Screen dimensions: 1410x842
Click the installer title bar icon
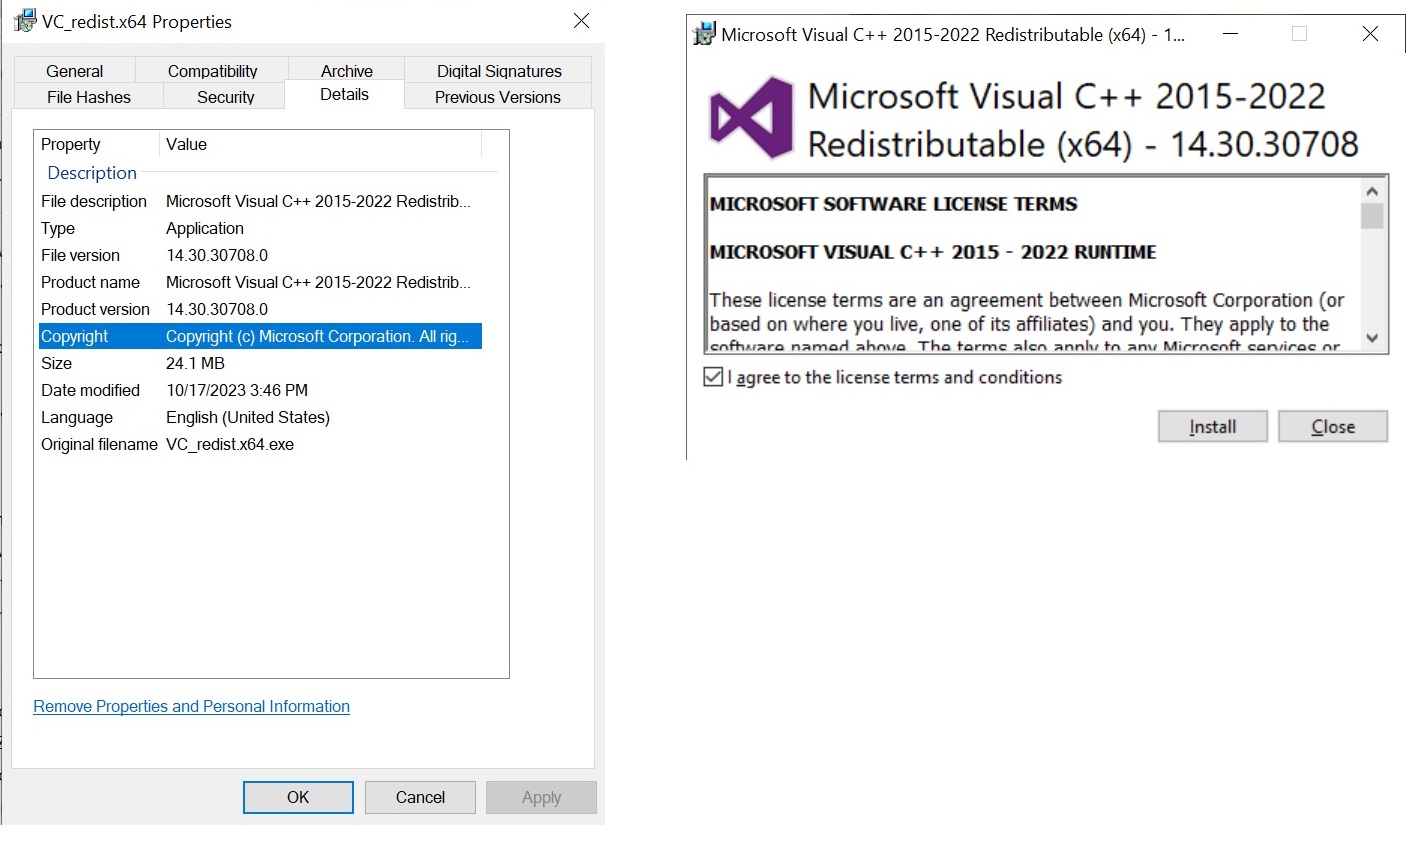(705, 34)
